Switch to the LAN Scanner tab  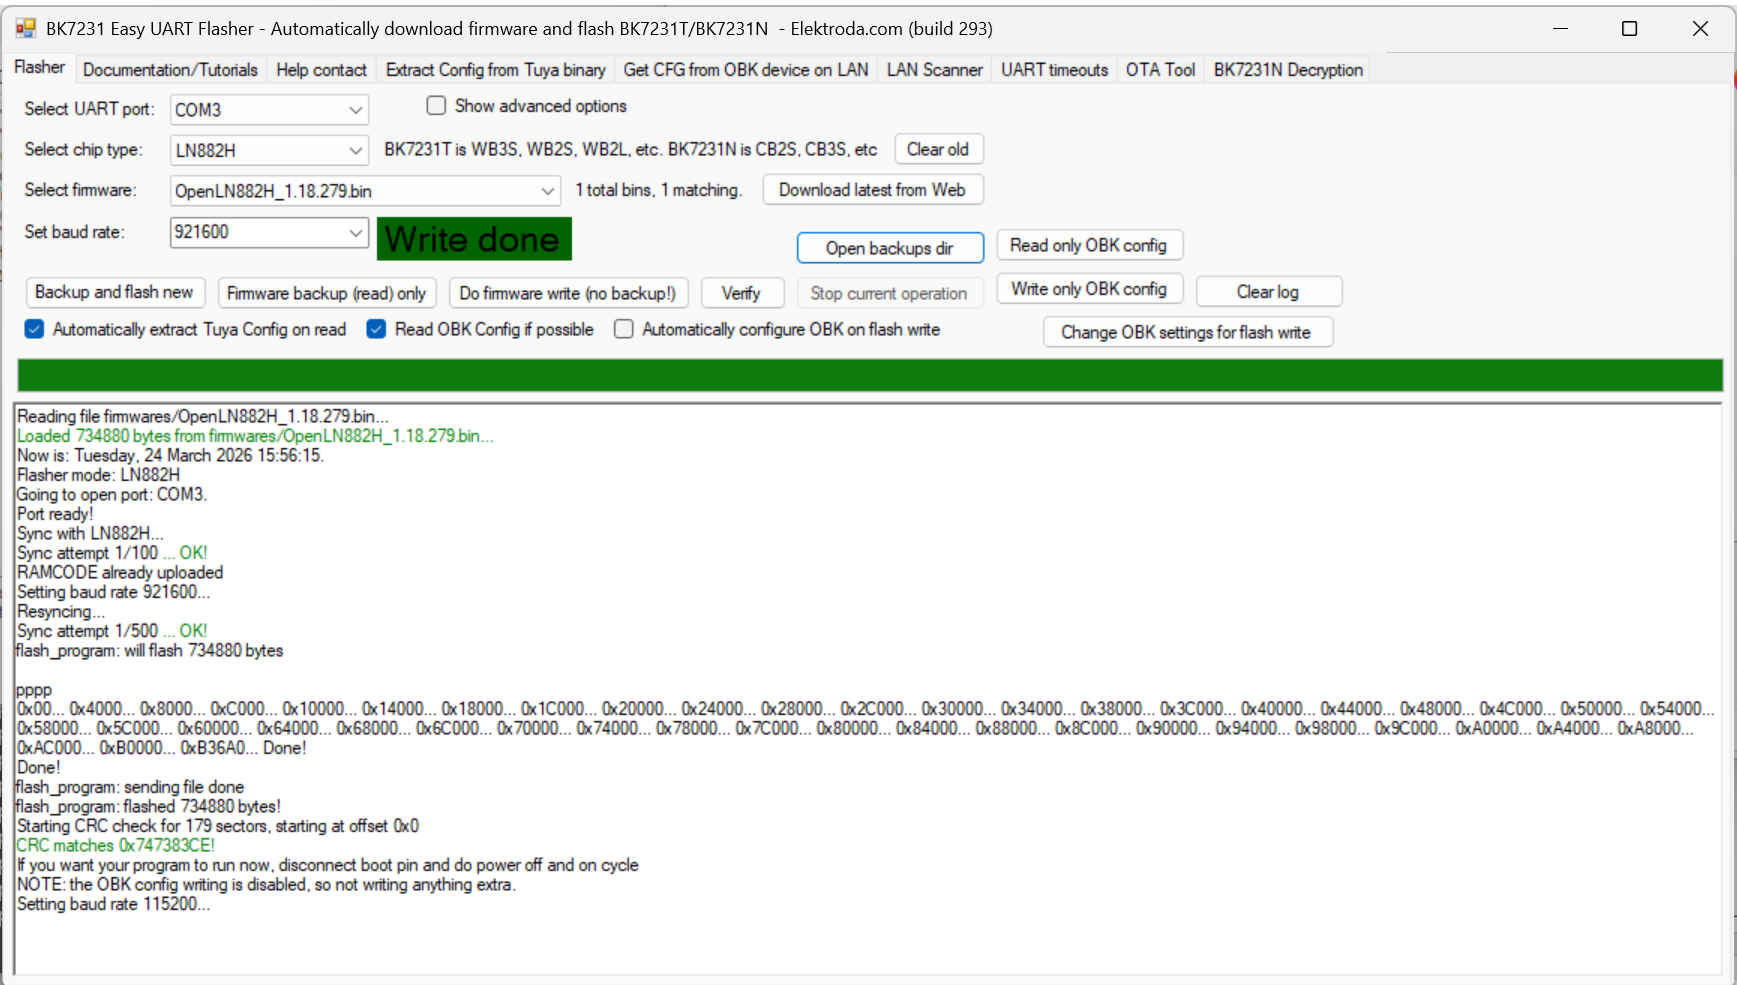[x=935, y=70]
